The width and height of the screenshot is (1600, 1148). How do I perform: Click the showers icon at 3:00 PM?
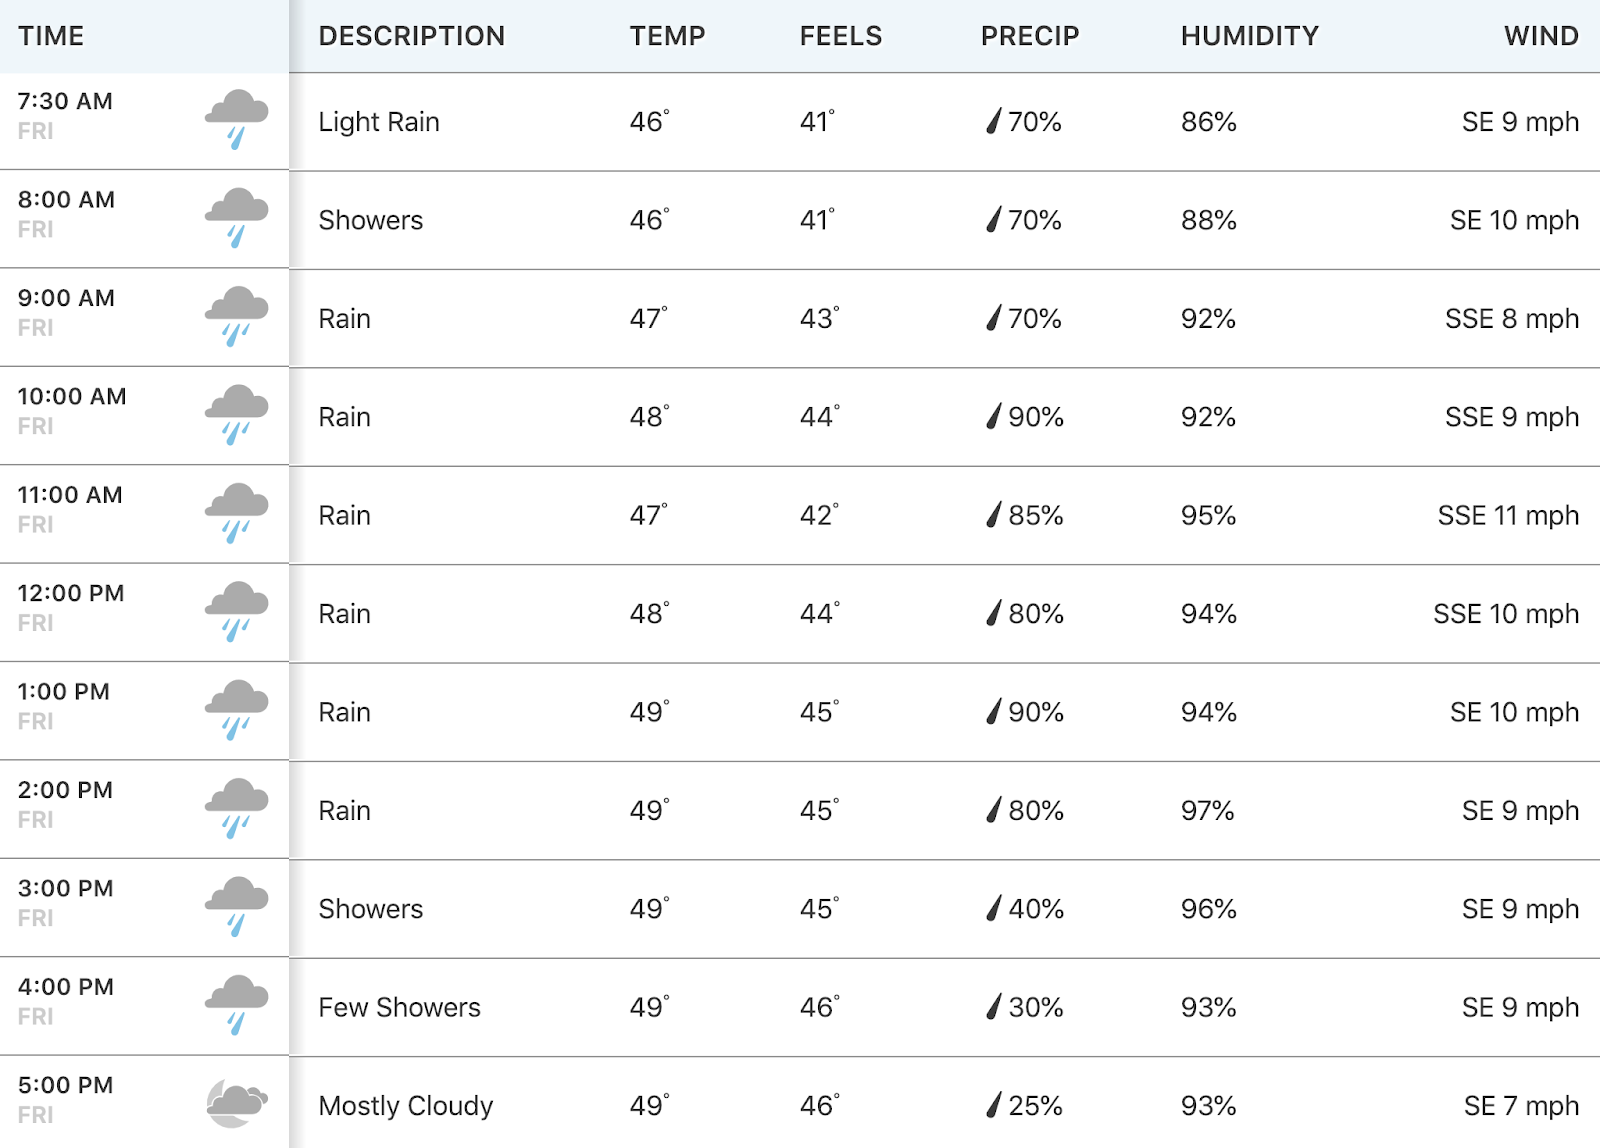(237, 907)
